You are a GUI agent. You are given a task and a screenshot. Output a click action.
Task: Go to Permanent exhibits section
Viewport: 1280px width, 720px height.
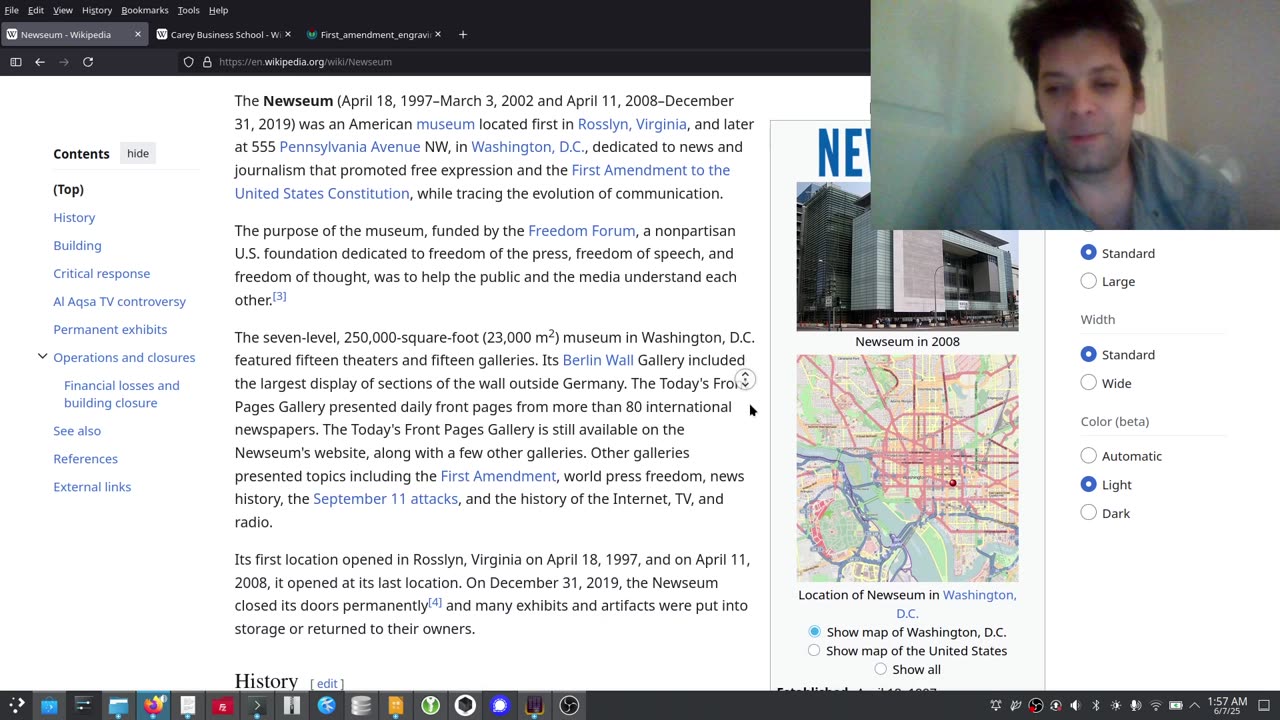click(x=110, y=329)
